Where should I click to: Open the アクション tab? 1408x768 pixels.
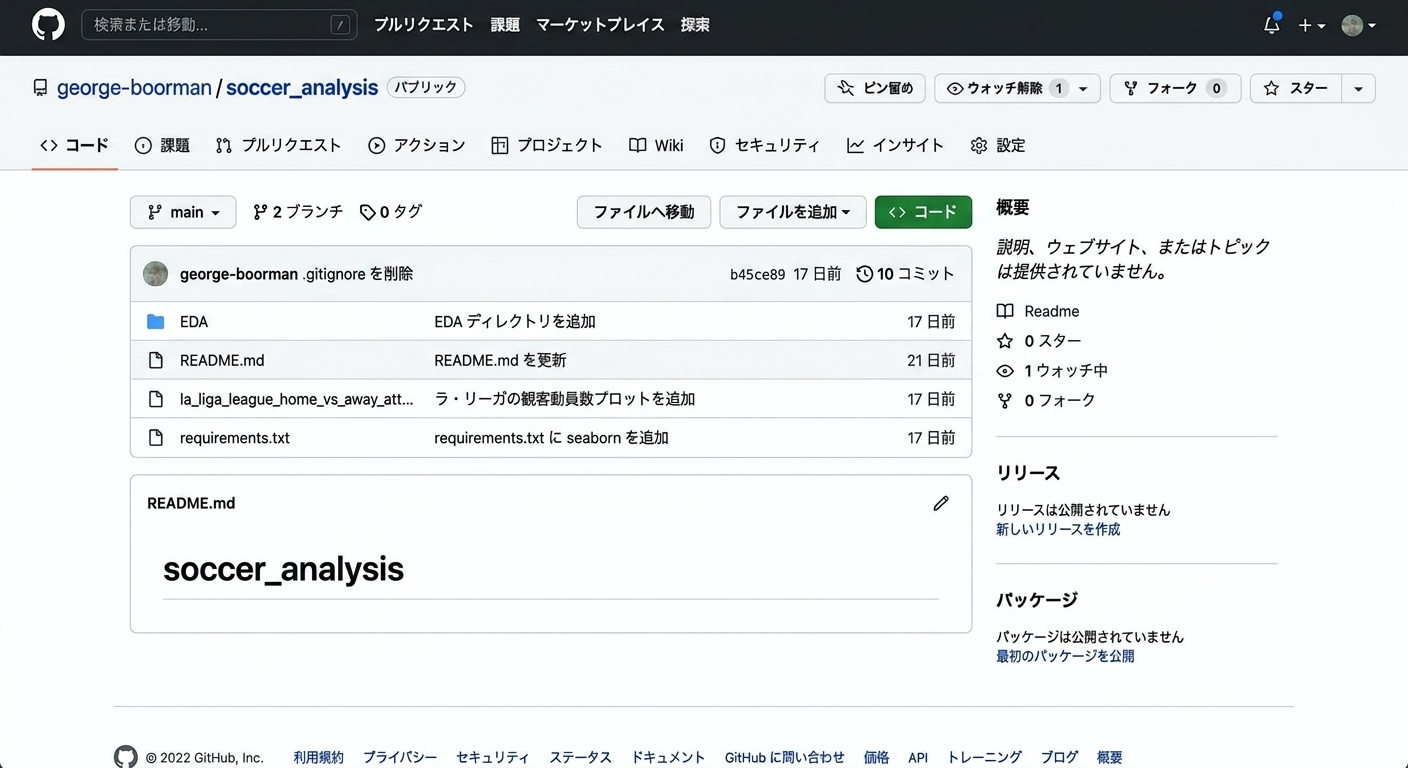(x=417, y=145)
